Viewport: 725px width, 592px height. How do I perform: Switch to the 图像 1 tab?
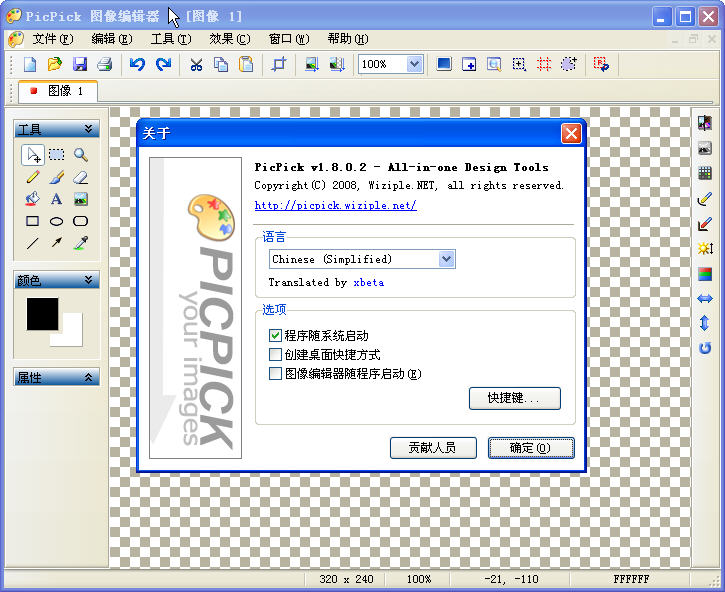pos(58,91)
